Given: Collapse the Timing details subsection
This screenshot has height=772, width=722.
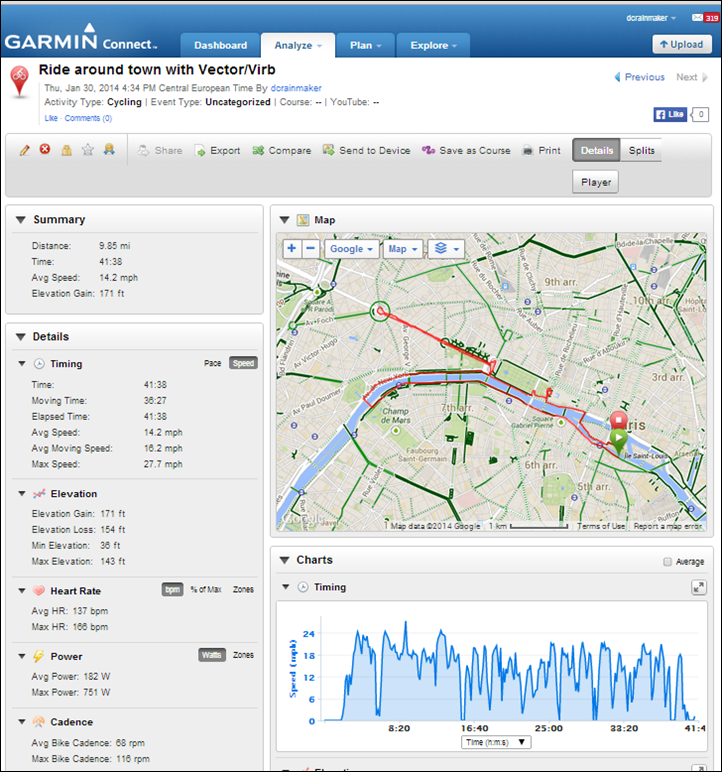Looking at the screenshot, I should pyautogui.click(x=22, y=364).
